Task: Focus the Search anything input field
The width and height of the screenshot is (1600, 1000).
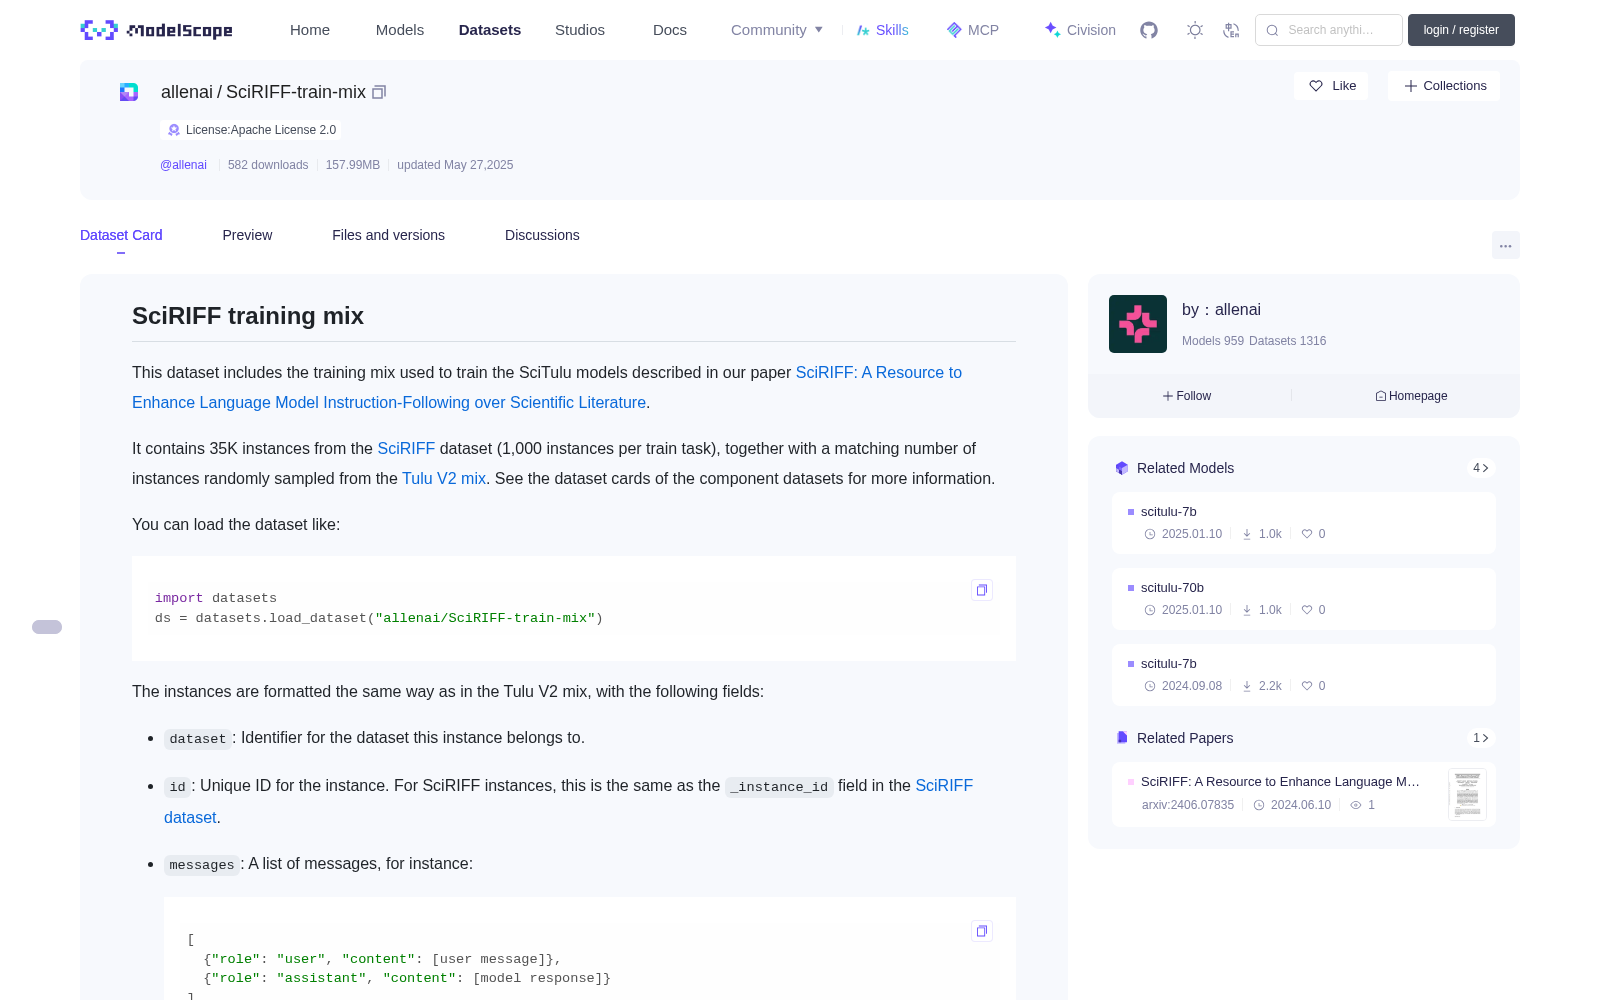Action: click(x=1329, y=30)
